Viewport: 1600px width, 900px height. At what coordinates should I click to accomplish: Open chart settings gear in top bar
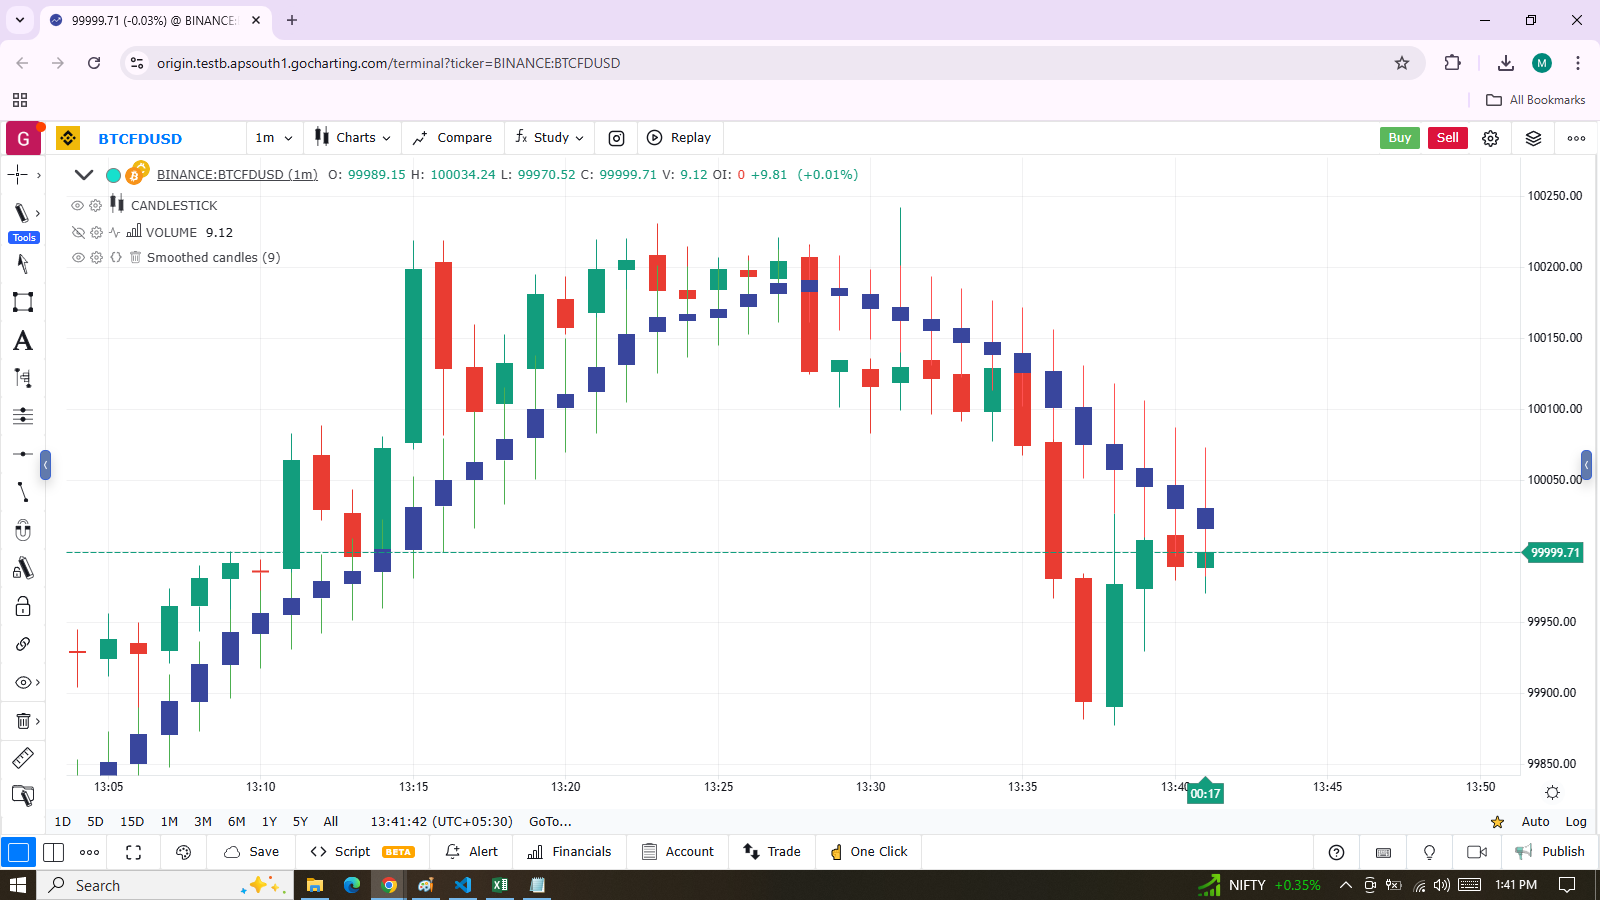click(x=1490, y=138)
